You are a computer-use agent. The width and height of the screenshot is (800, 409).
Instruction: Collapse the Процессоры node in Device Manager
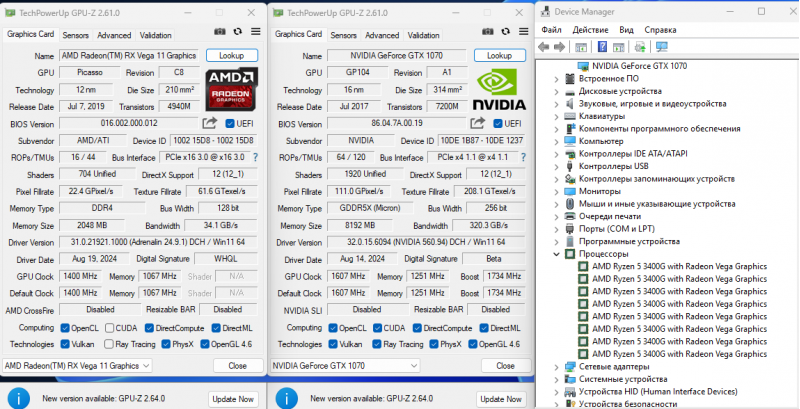coord(557,254)
